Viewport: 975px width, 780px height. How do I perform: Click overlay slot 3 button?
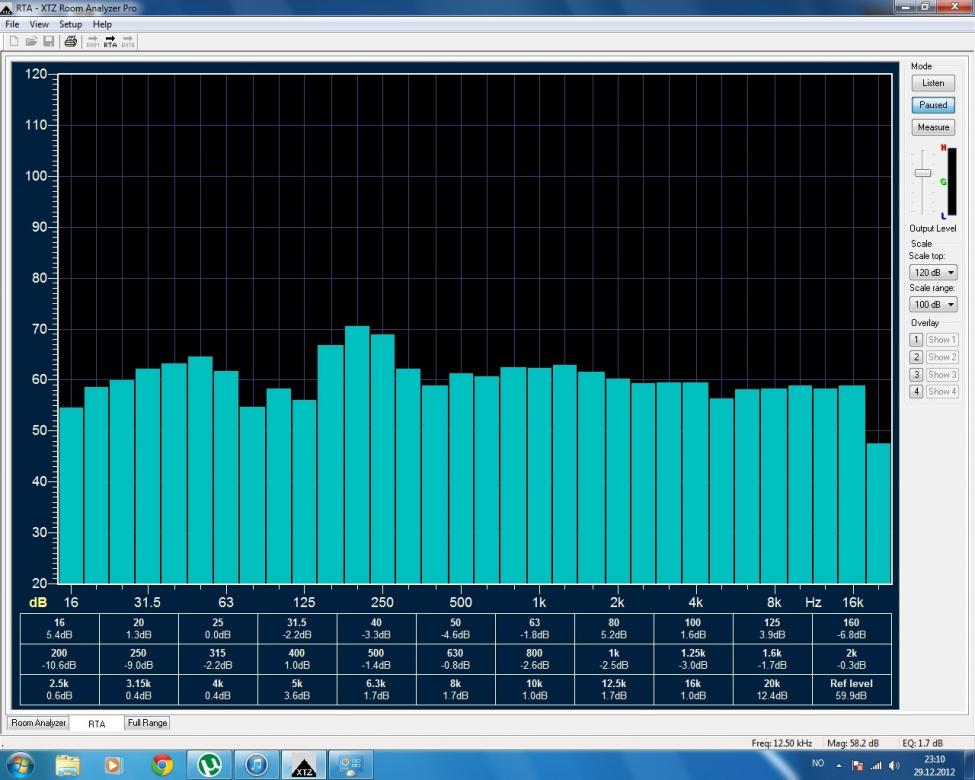pyautogui.click(x=915, y=374)
